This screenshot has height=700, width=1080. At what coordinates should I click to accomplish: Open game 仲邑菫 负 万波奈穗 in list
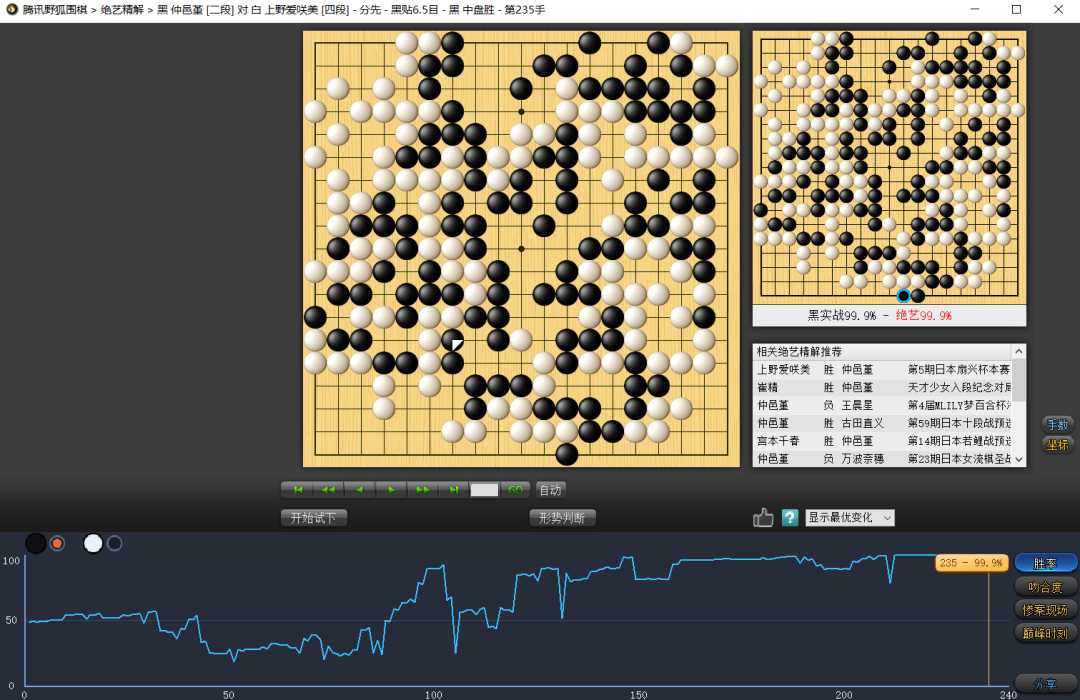coord(883,459)
